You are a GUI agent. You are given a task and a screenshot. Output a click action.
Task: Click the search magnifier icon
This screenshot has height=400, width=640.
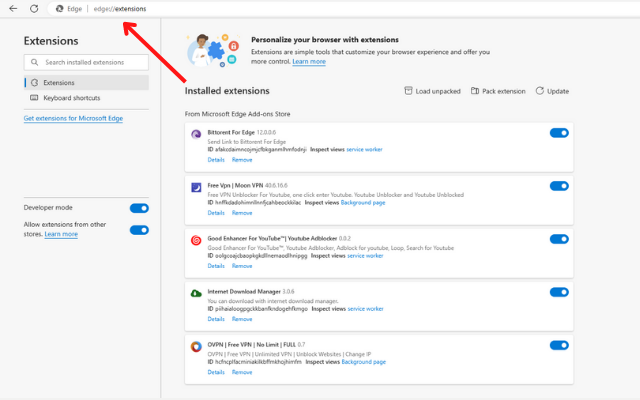tap(34, 62)
